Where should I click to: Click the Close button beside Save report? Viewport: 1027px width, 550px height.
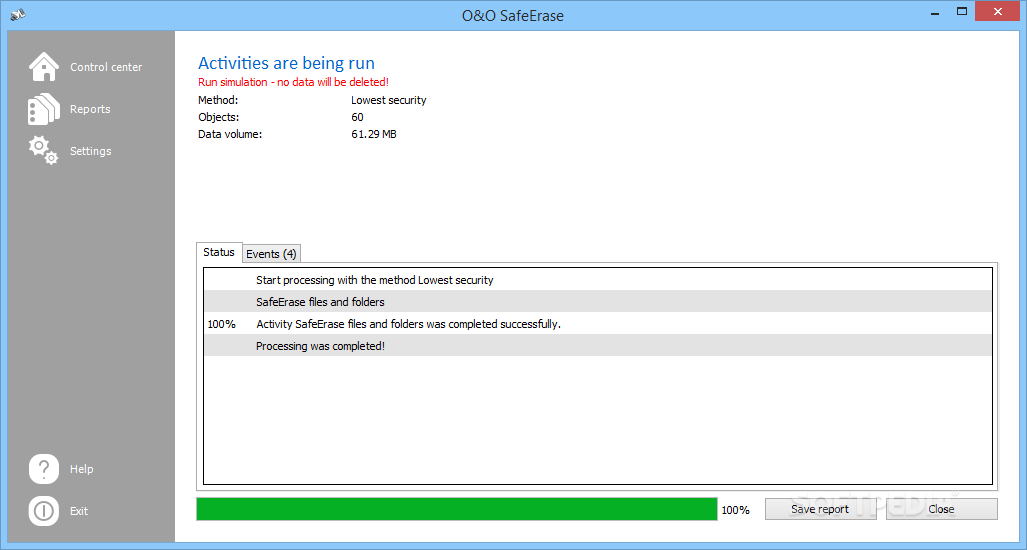pyautogui.click(x=941, y=509)
